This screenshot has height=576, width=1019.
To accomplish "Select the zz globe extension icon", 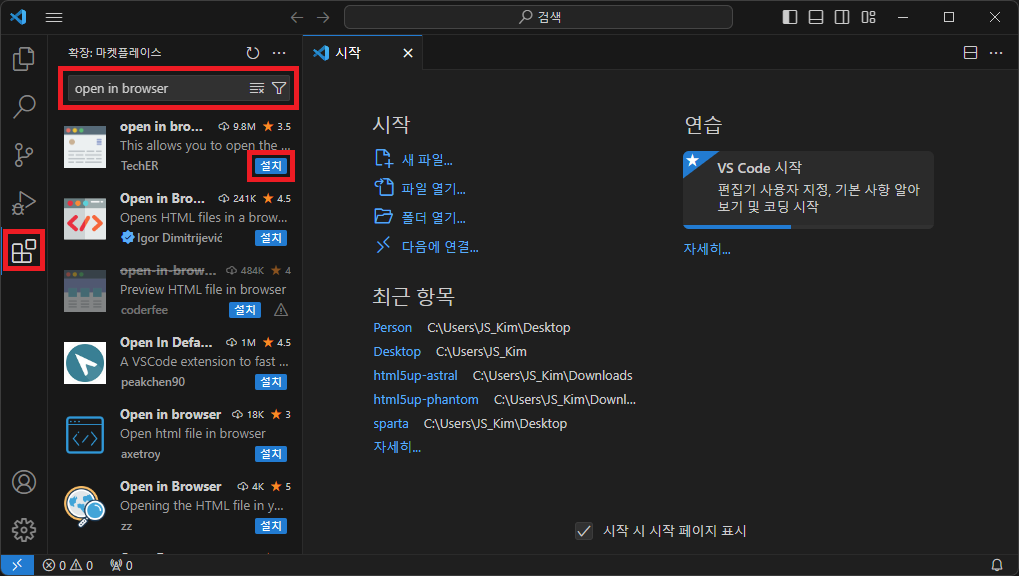I will (84, 506).
